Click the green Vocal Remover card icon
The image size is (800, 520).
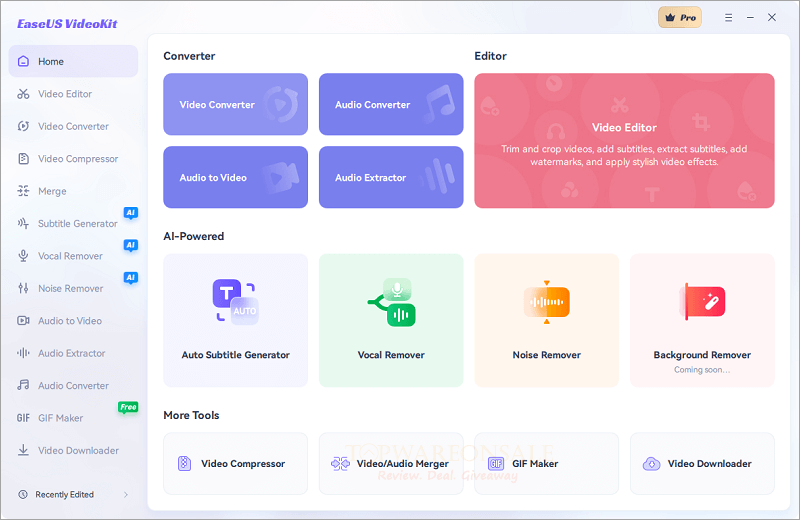pos(391,302)
